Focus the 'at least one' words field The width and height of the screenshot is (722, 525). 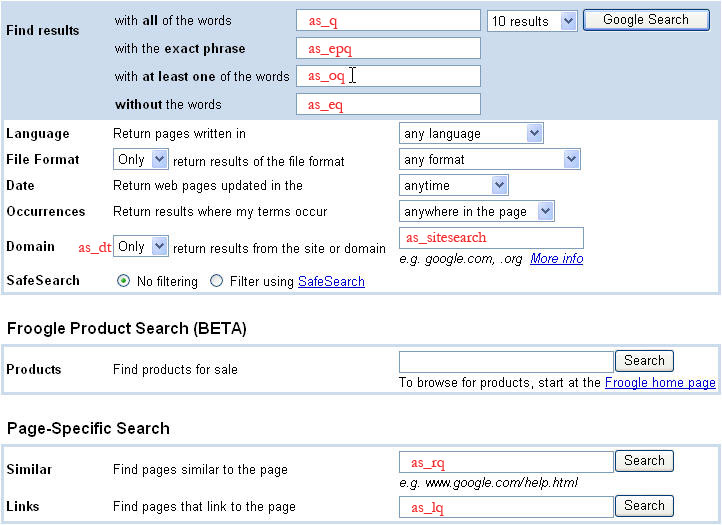(x=388, y=76)
